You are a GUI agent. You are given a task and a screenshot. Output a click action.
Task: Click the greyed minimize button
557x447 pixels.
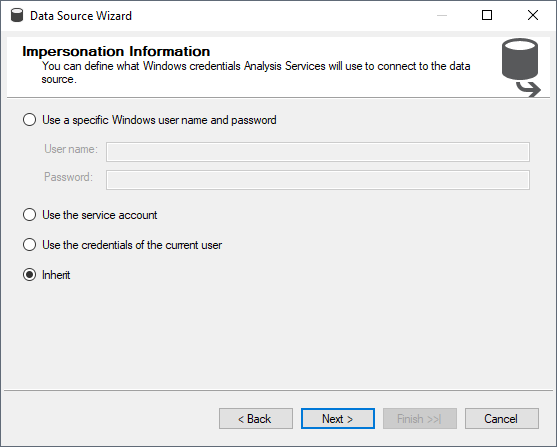coord(442,15)
